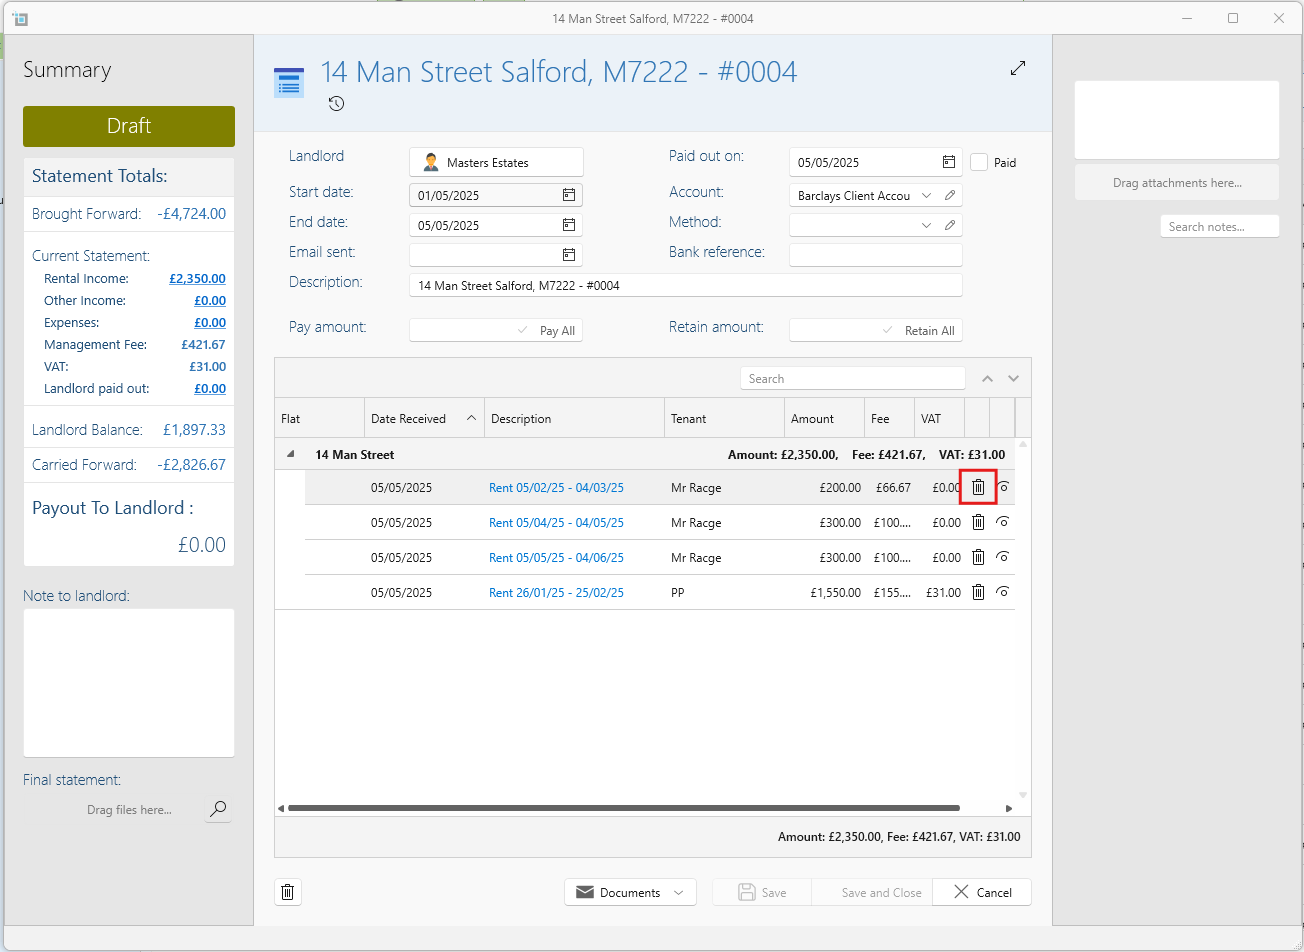Click the expand arrows icon in the header
The height and width of the screenshot is (952, 1304).
tap(1018, 68)
